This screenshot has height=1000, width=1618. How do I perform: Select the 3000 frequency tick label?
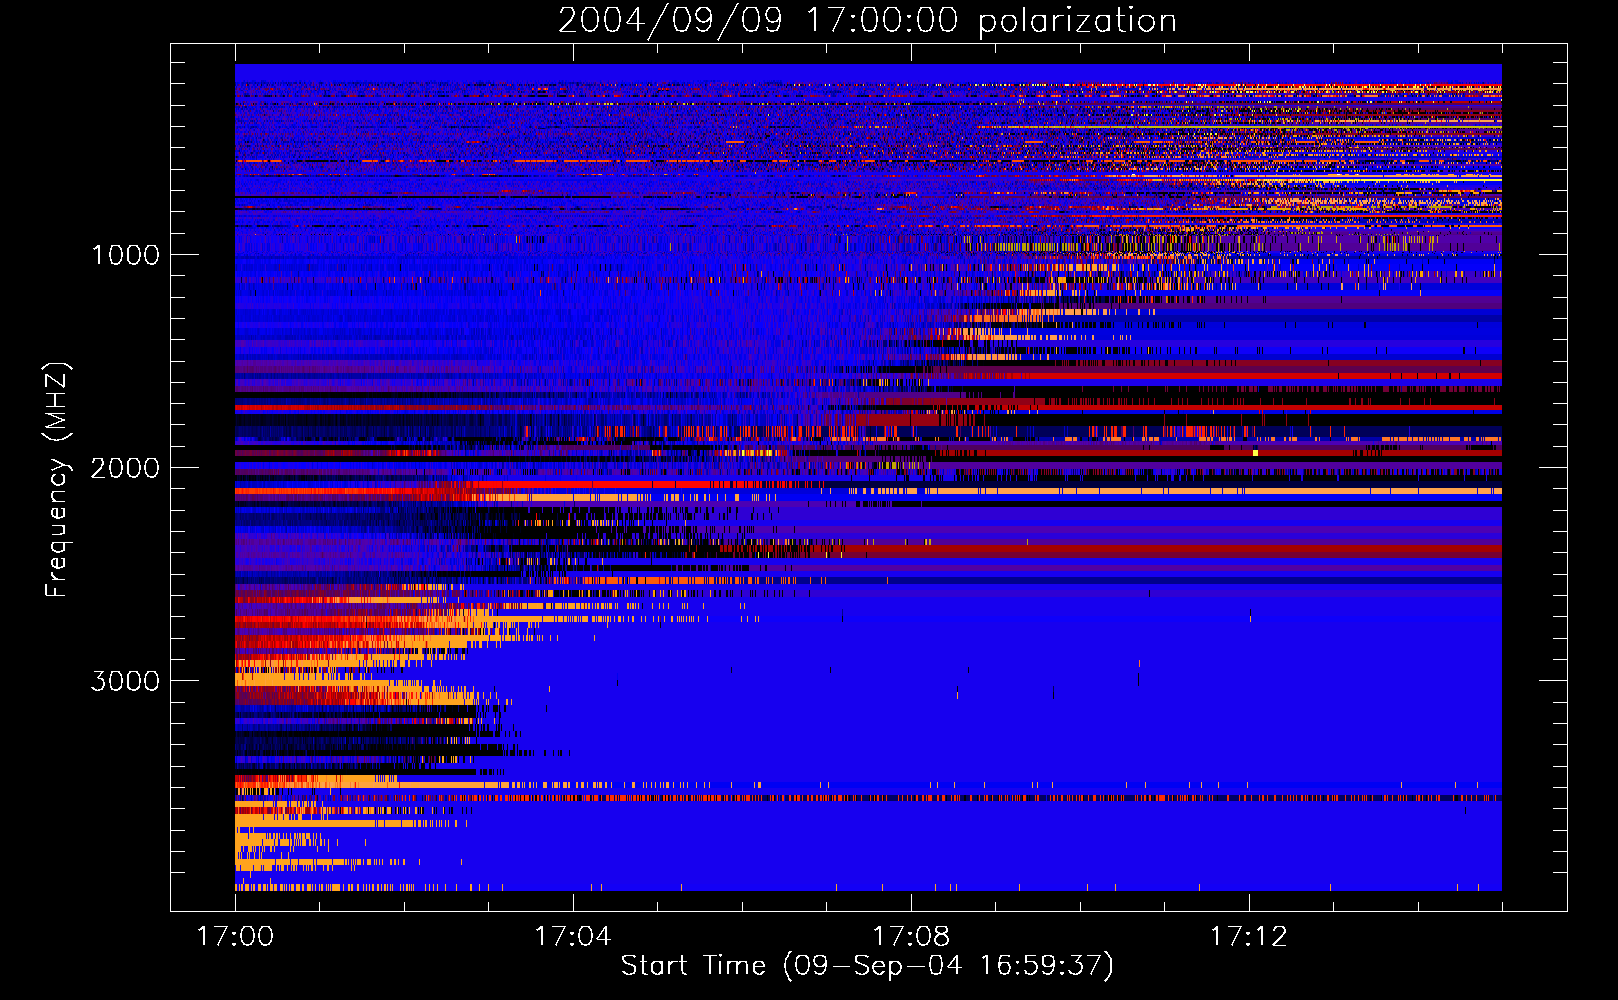pos(125,681)
